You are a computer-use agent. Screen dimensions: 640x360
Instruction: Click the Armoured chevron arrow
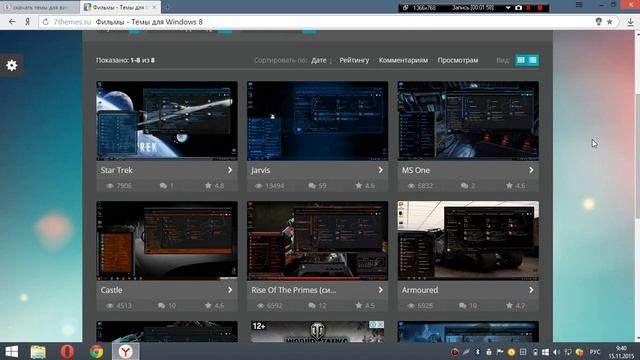[531, 290]
